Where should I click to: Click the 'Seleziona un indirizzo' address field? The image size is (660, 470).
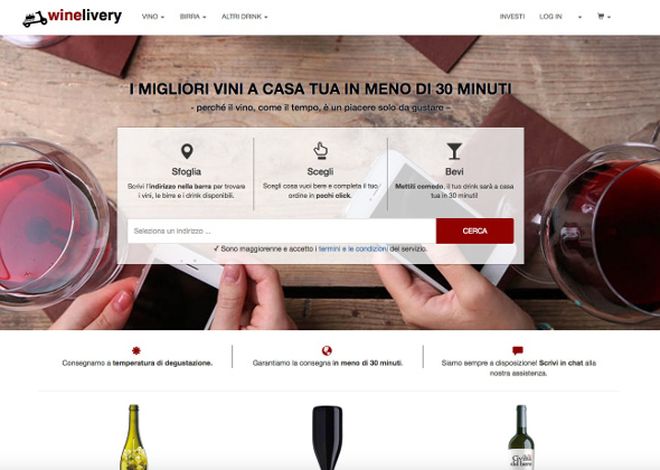point(282,231)
